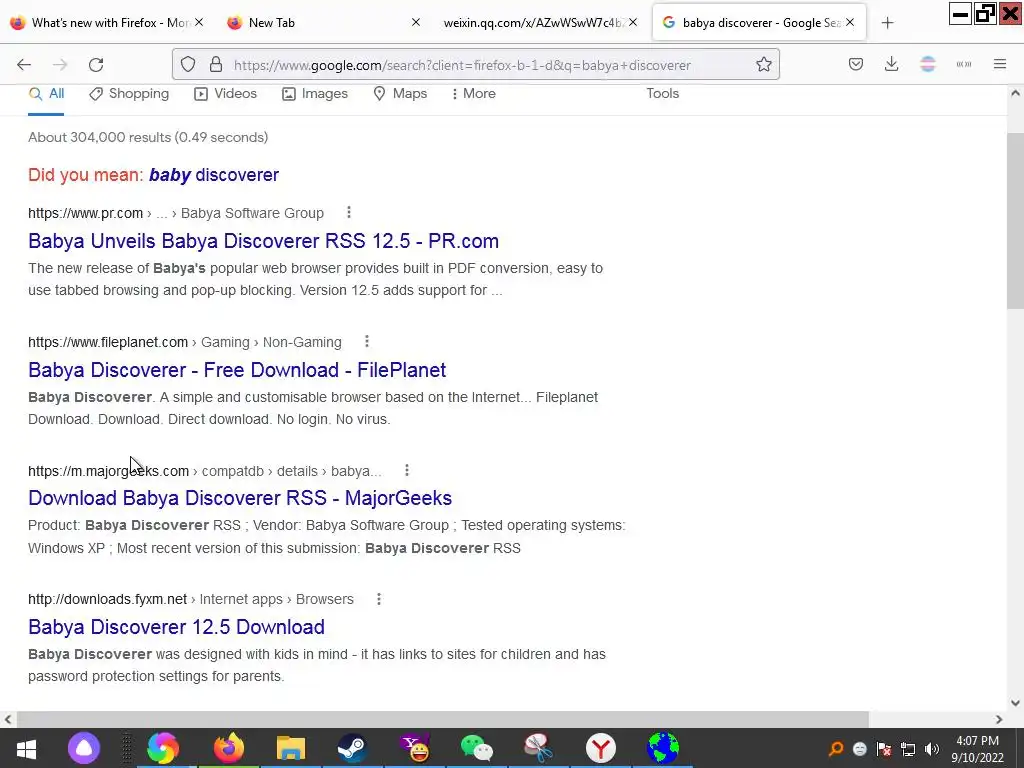Open 'Babya Discoverer 12.5 Download' result

(176, 627)
